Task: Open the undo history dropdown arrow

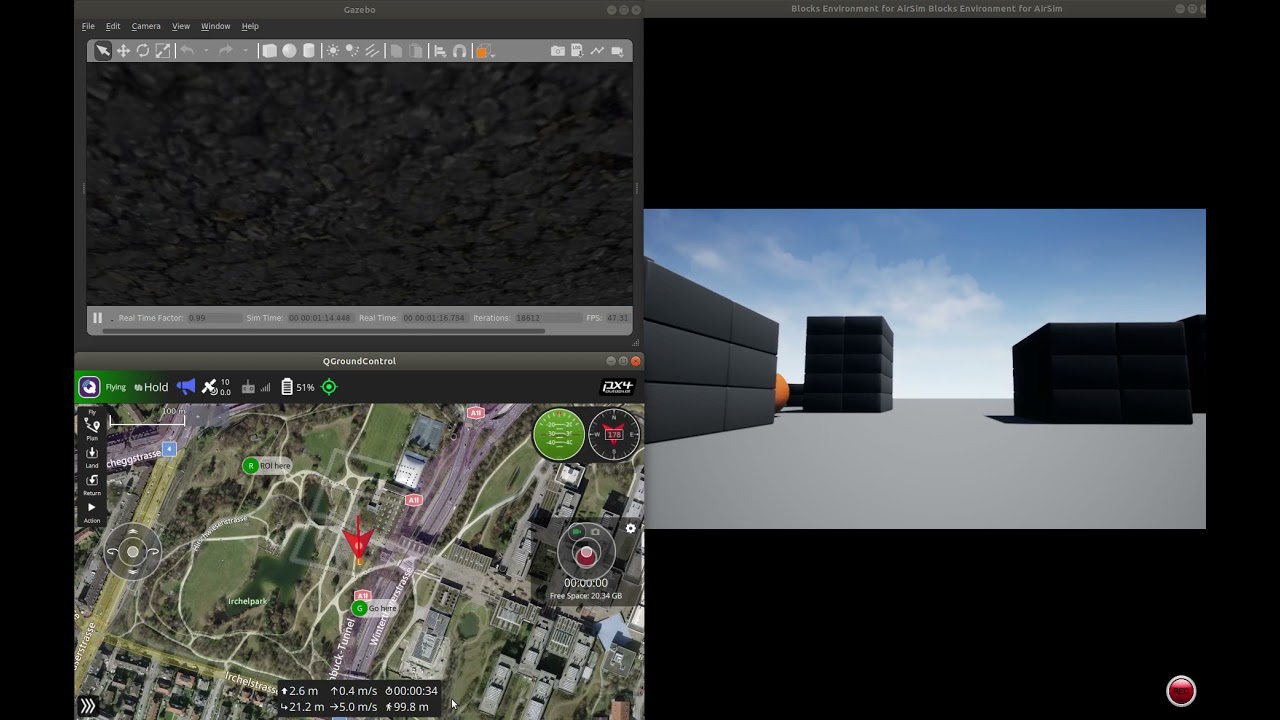Action: click(x=206, y=51)
